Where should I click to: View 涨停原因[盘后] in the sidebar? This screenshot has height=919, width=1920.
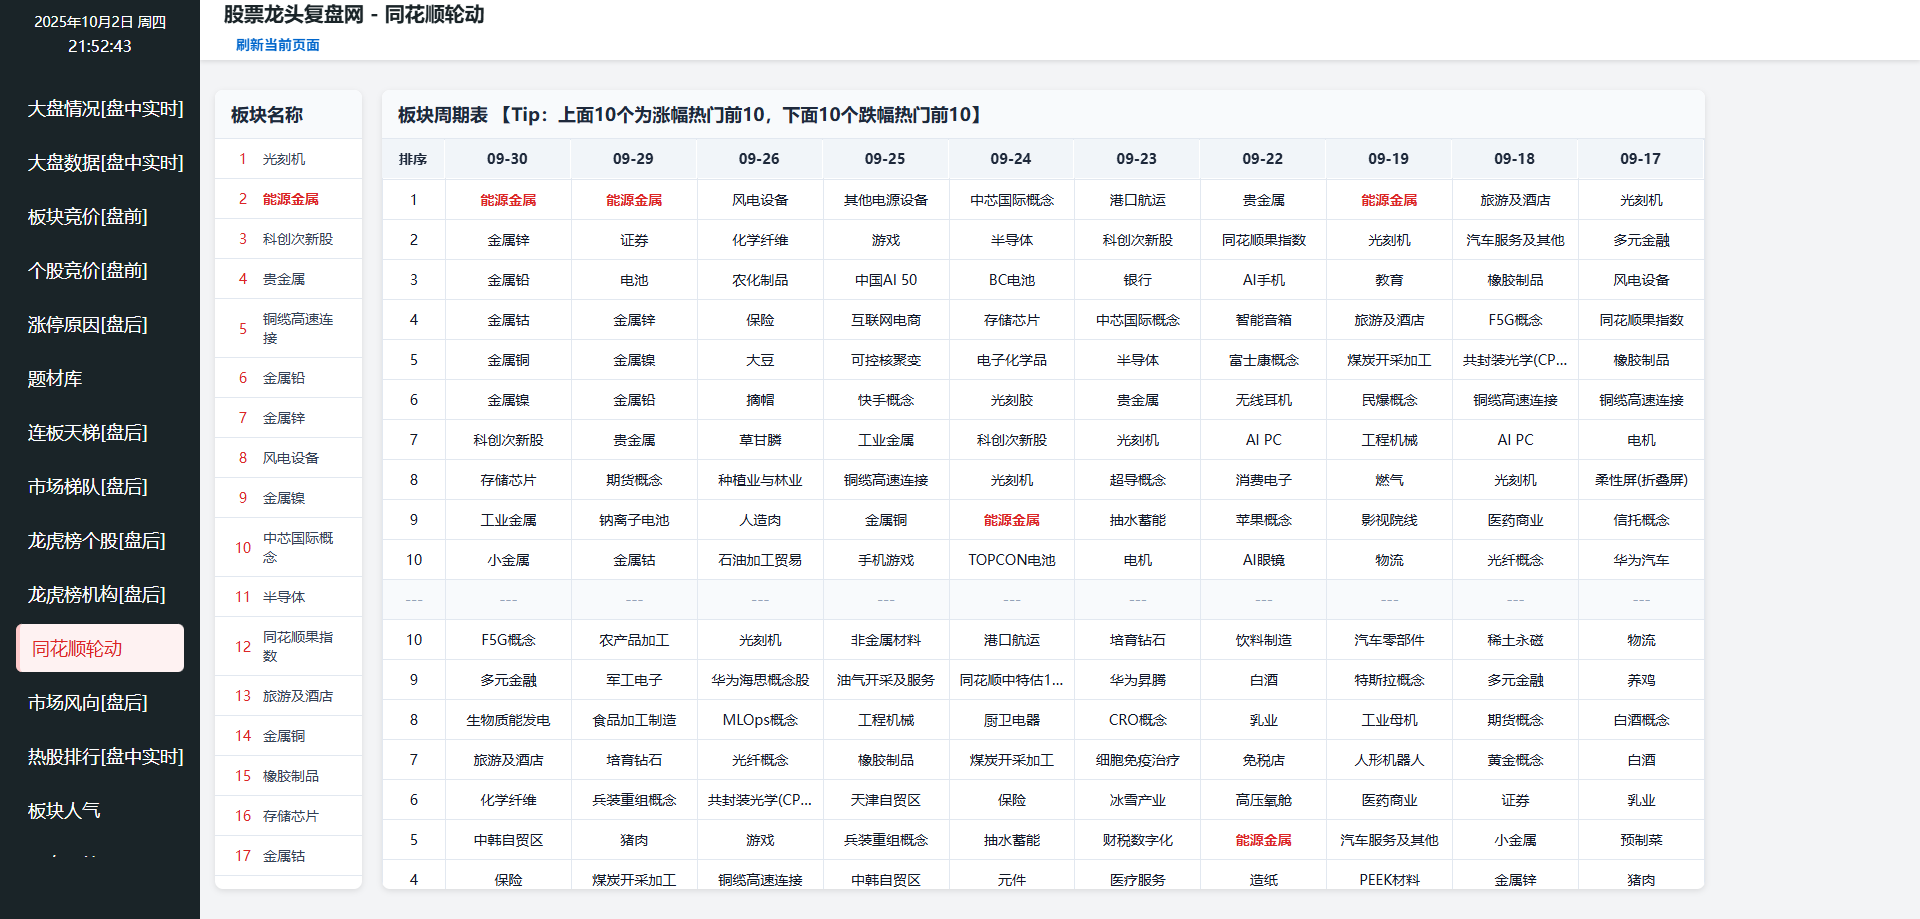click(88, 325)
